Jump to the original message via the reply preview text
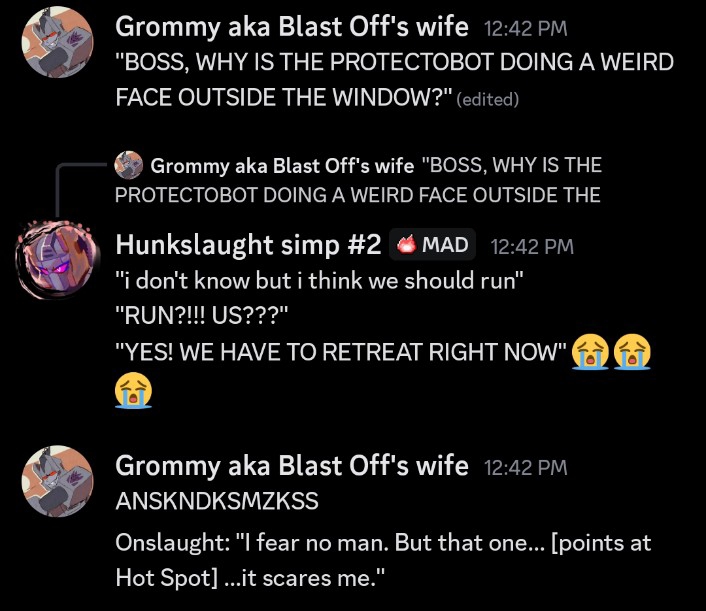This screenshot has height=611, width=706. 358,180
